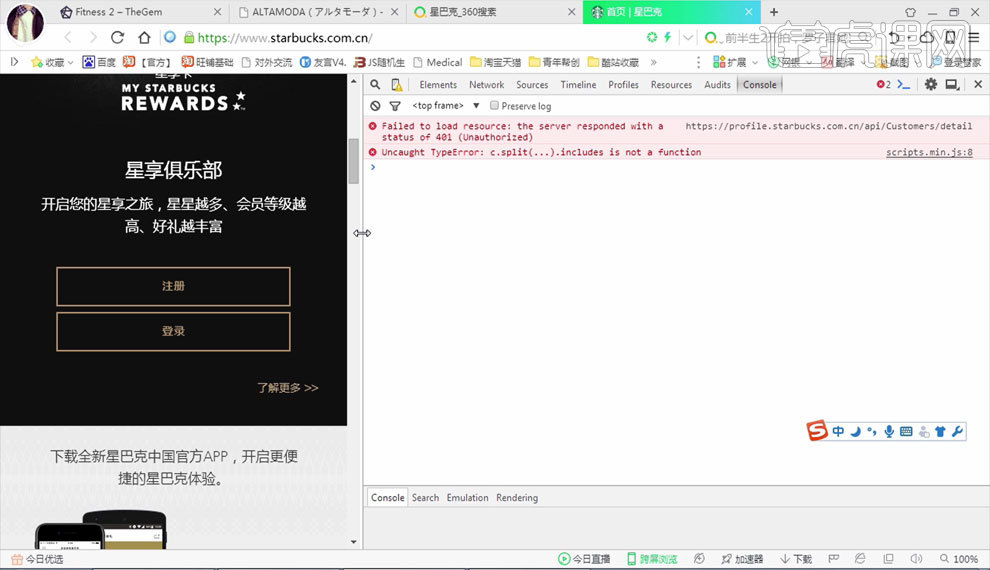Click 今日优选 in the status bar
Screen dimensions: 990x570
point(37,559)
